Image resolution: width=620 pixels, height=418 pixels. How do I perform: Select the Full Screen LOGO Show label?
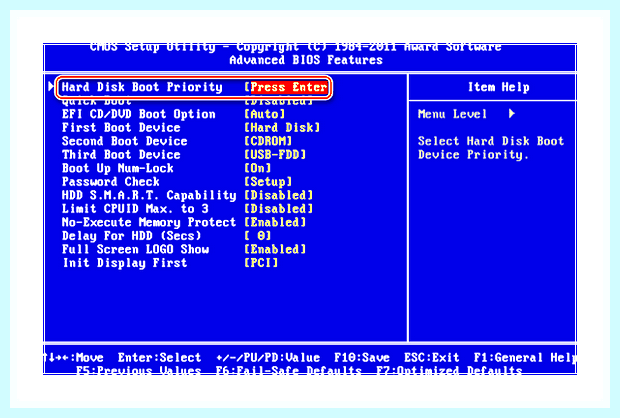pos(135,249)
